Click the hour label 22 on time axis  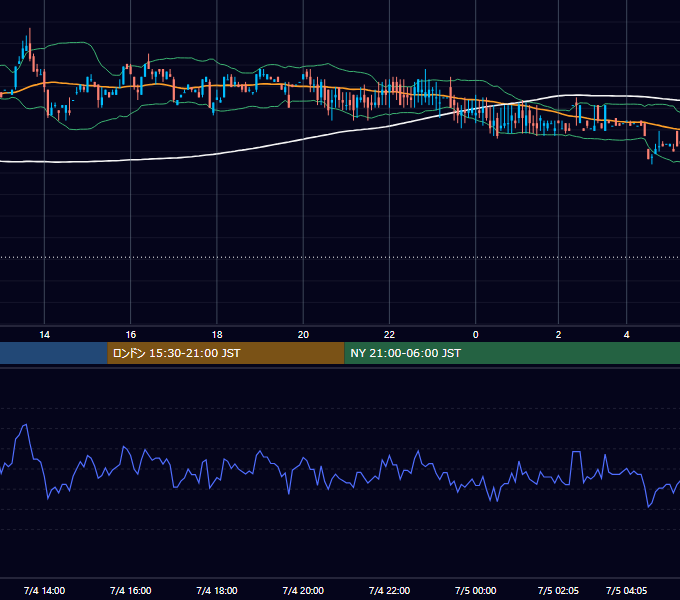point(389,335)
